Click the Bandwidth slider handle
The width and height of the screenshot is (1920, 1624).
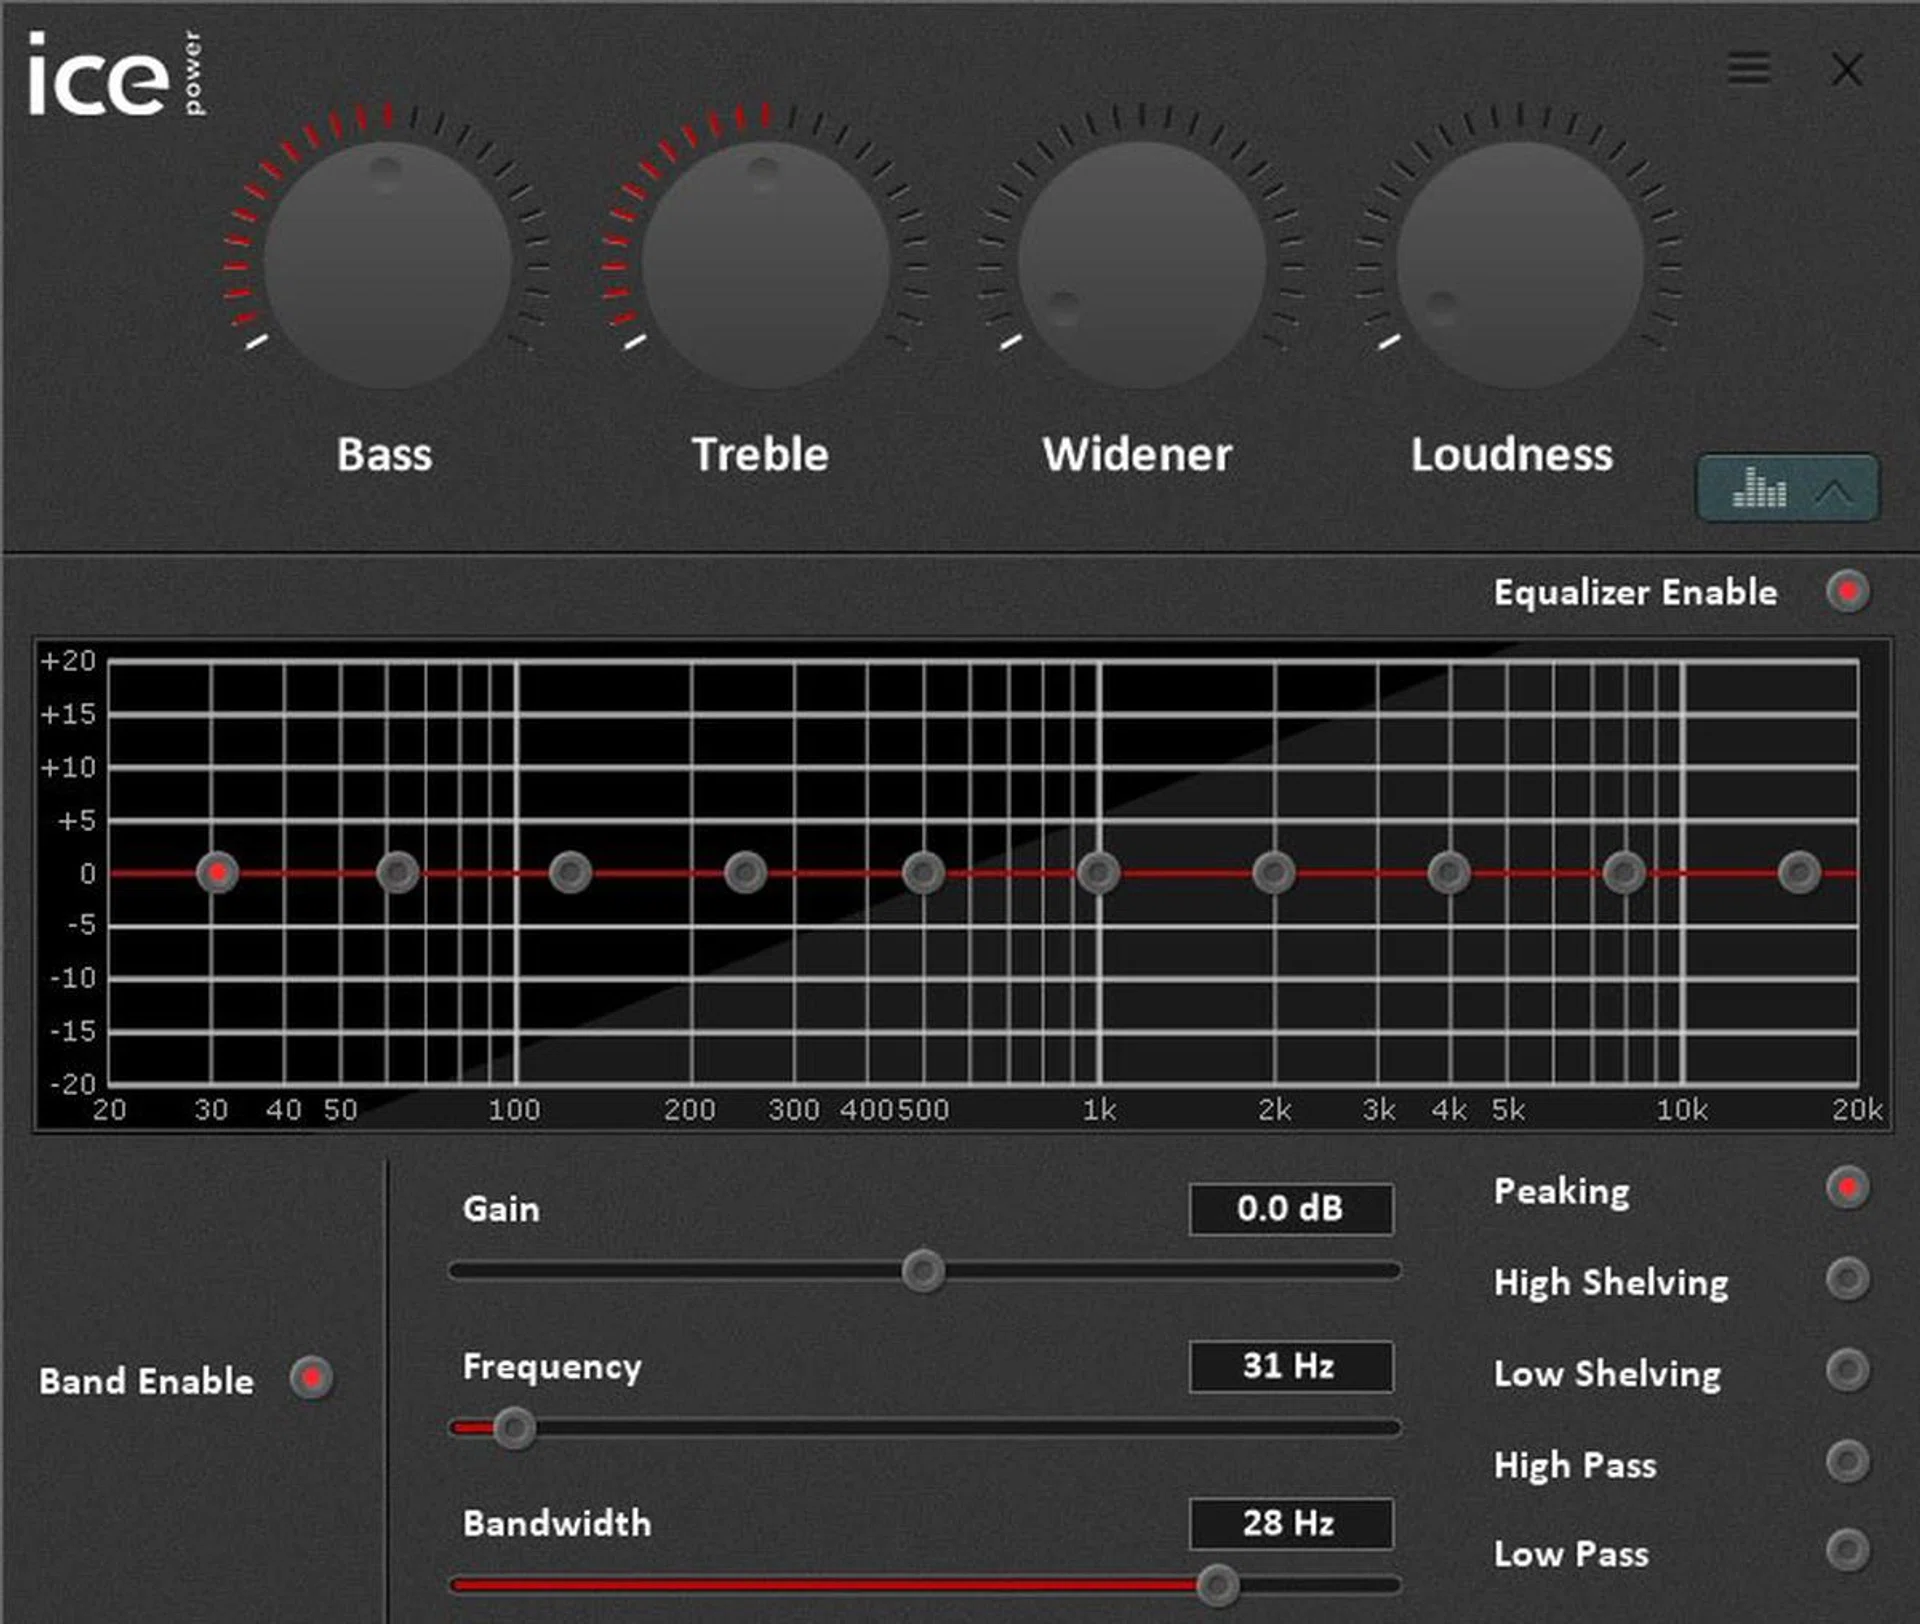[1218, 1585]
